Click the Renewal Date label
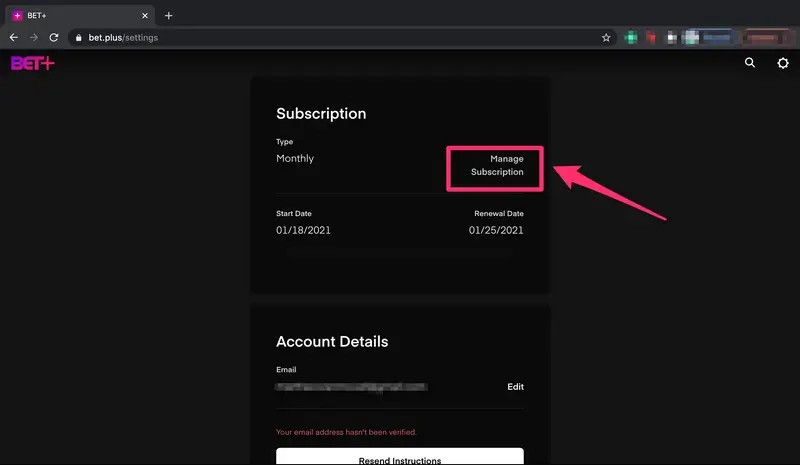This screenshot has height=465, width=800. click(x=499, y=213)
